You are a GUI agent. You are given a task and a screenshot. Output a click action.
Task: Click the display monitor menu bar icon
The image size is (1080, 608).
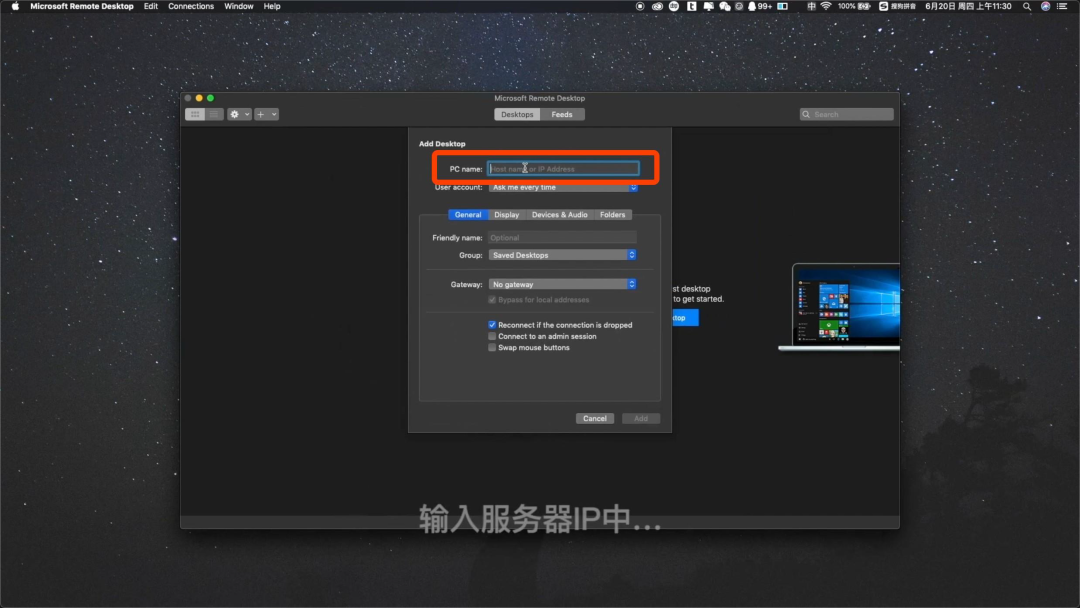click(708, 6)
